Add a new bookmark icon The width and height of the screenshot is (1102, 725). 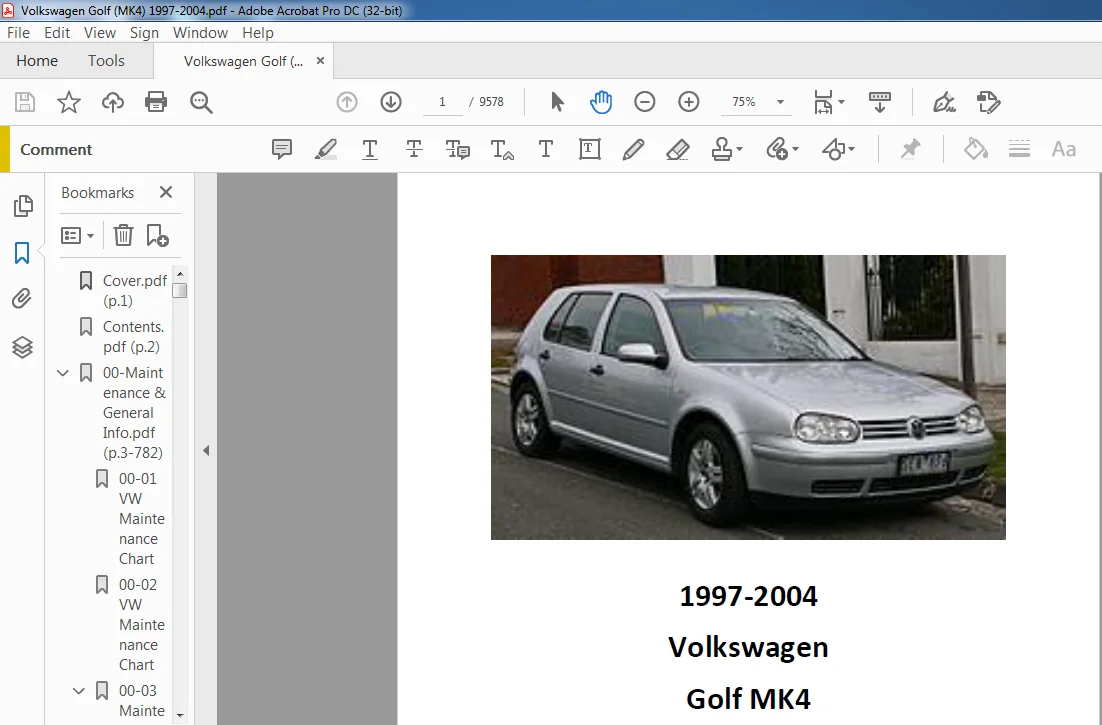157,235
